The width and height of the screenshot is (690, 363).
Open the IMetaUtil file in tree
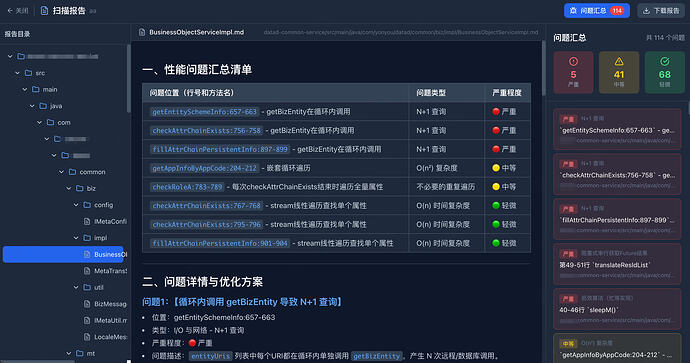point(105,320)
